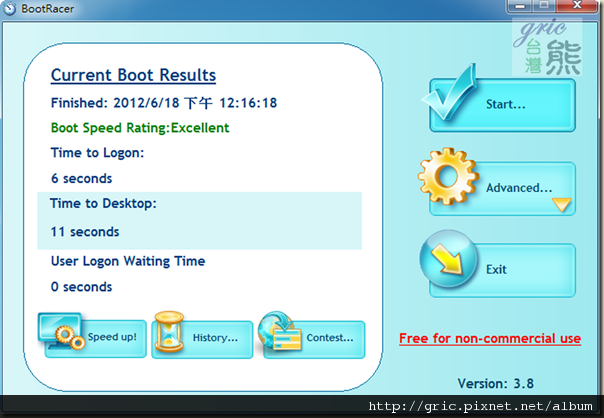Start a boot time test

502,106
